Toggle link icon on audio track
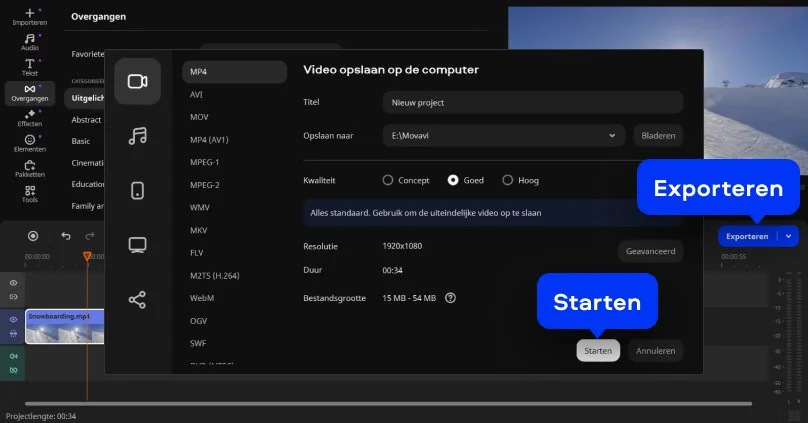 click(x=13, y=370)
